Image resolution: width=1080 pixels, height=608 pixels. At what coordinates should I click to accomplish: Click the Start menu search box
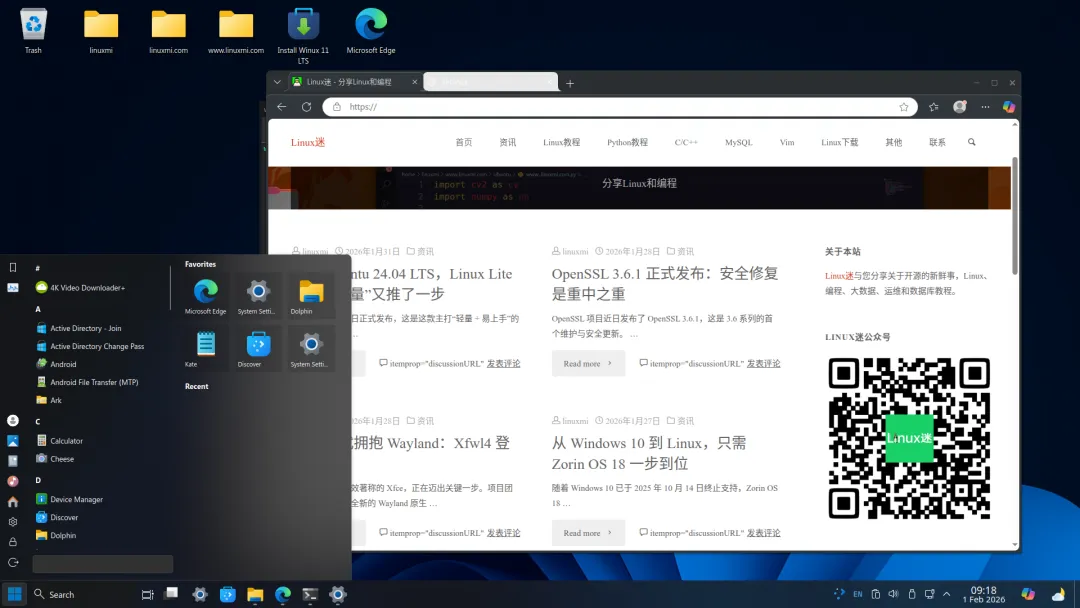pos(103,564)
